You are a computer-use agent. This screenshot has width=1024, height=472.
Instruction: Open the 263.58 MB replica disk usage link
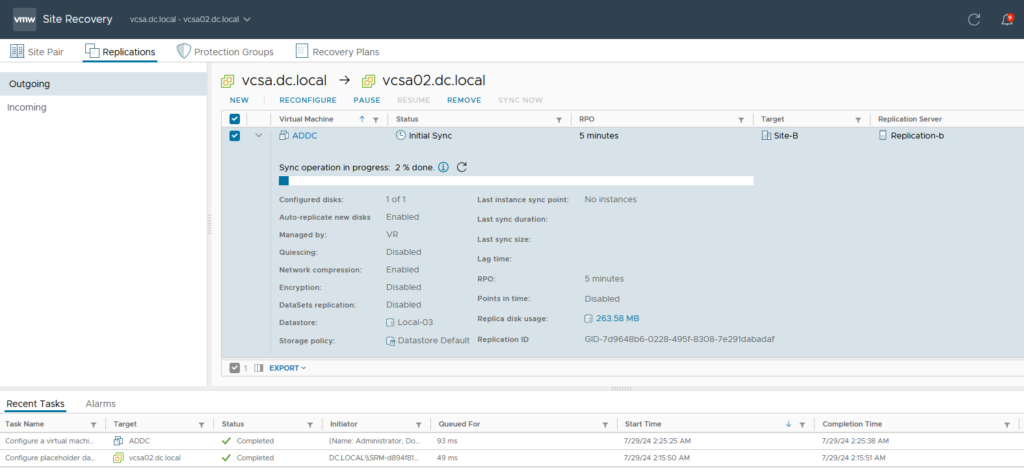617,319
